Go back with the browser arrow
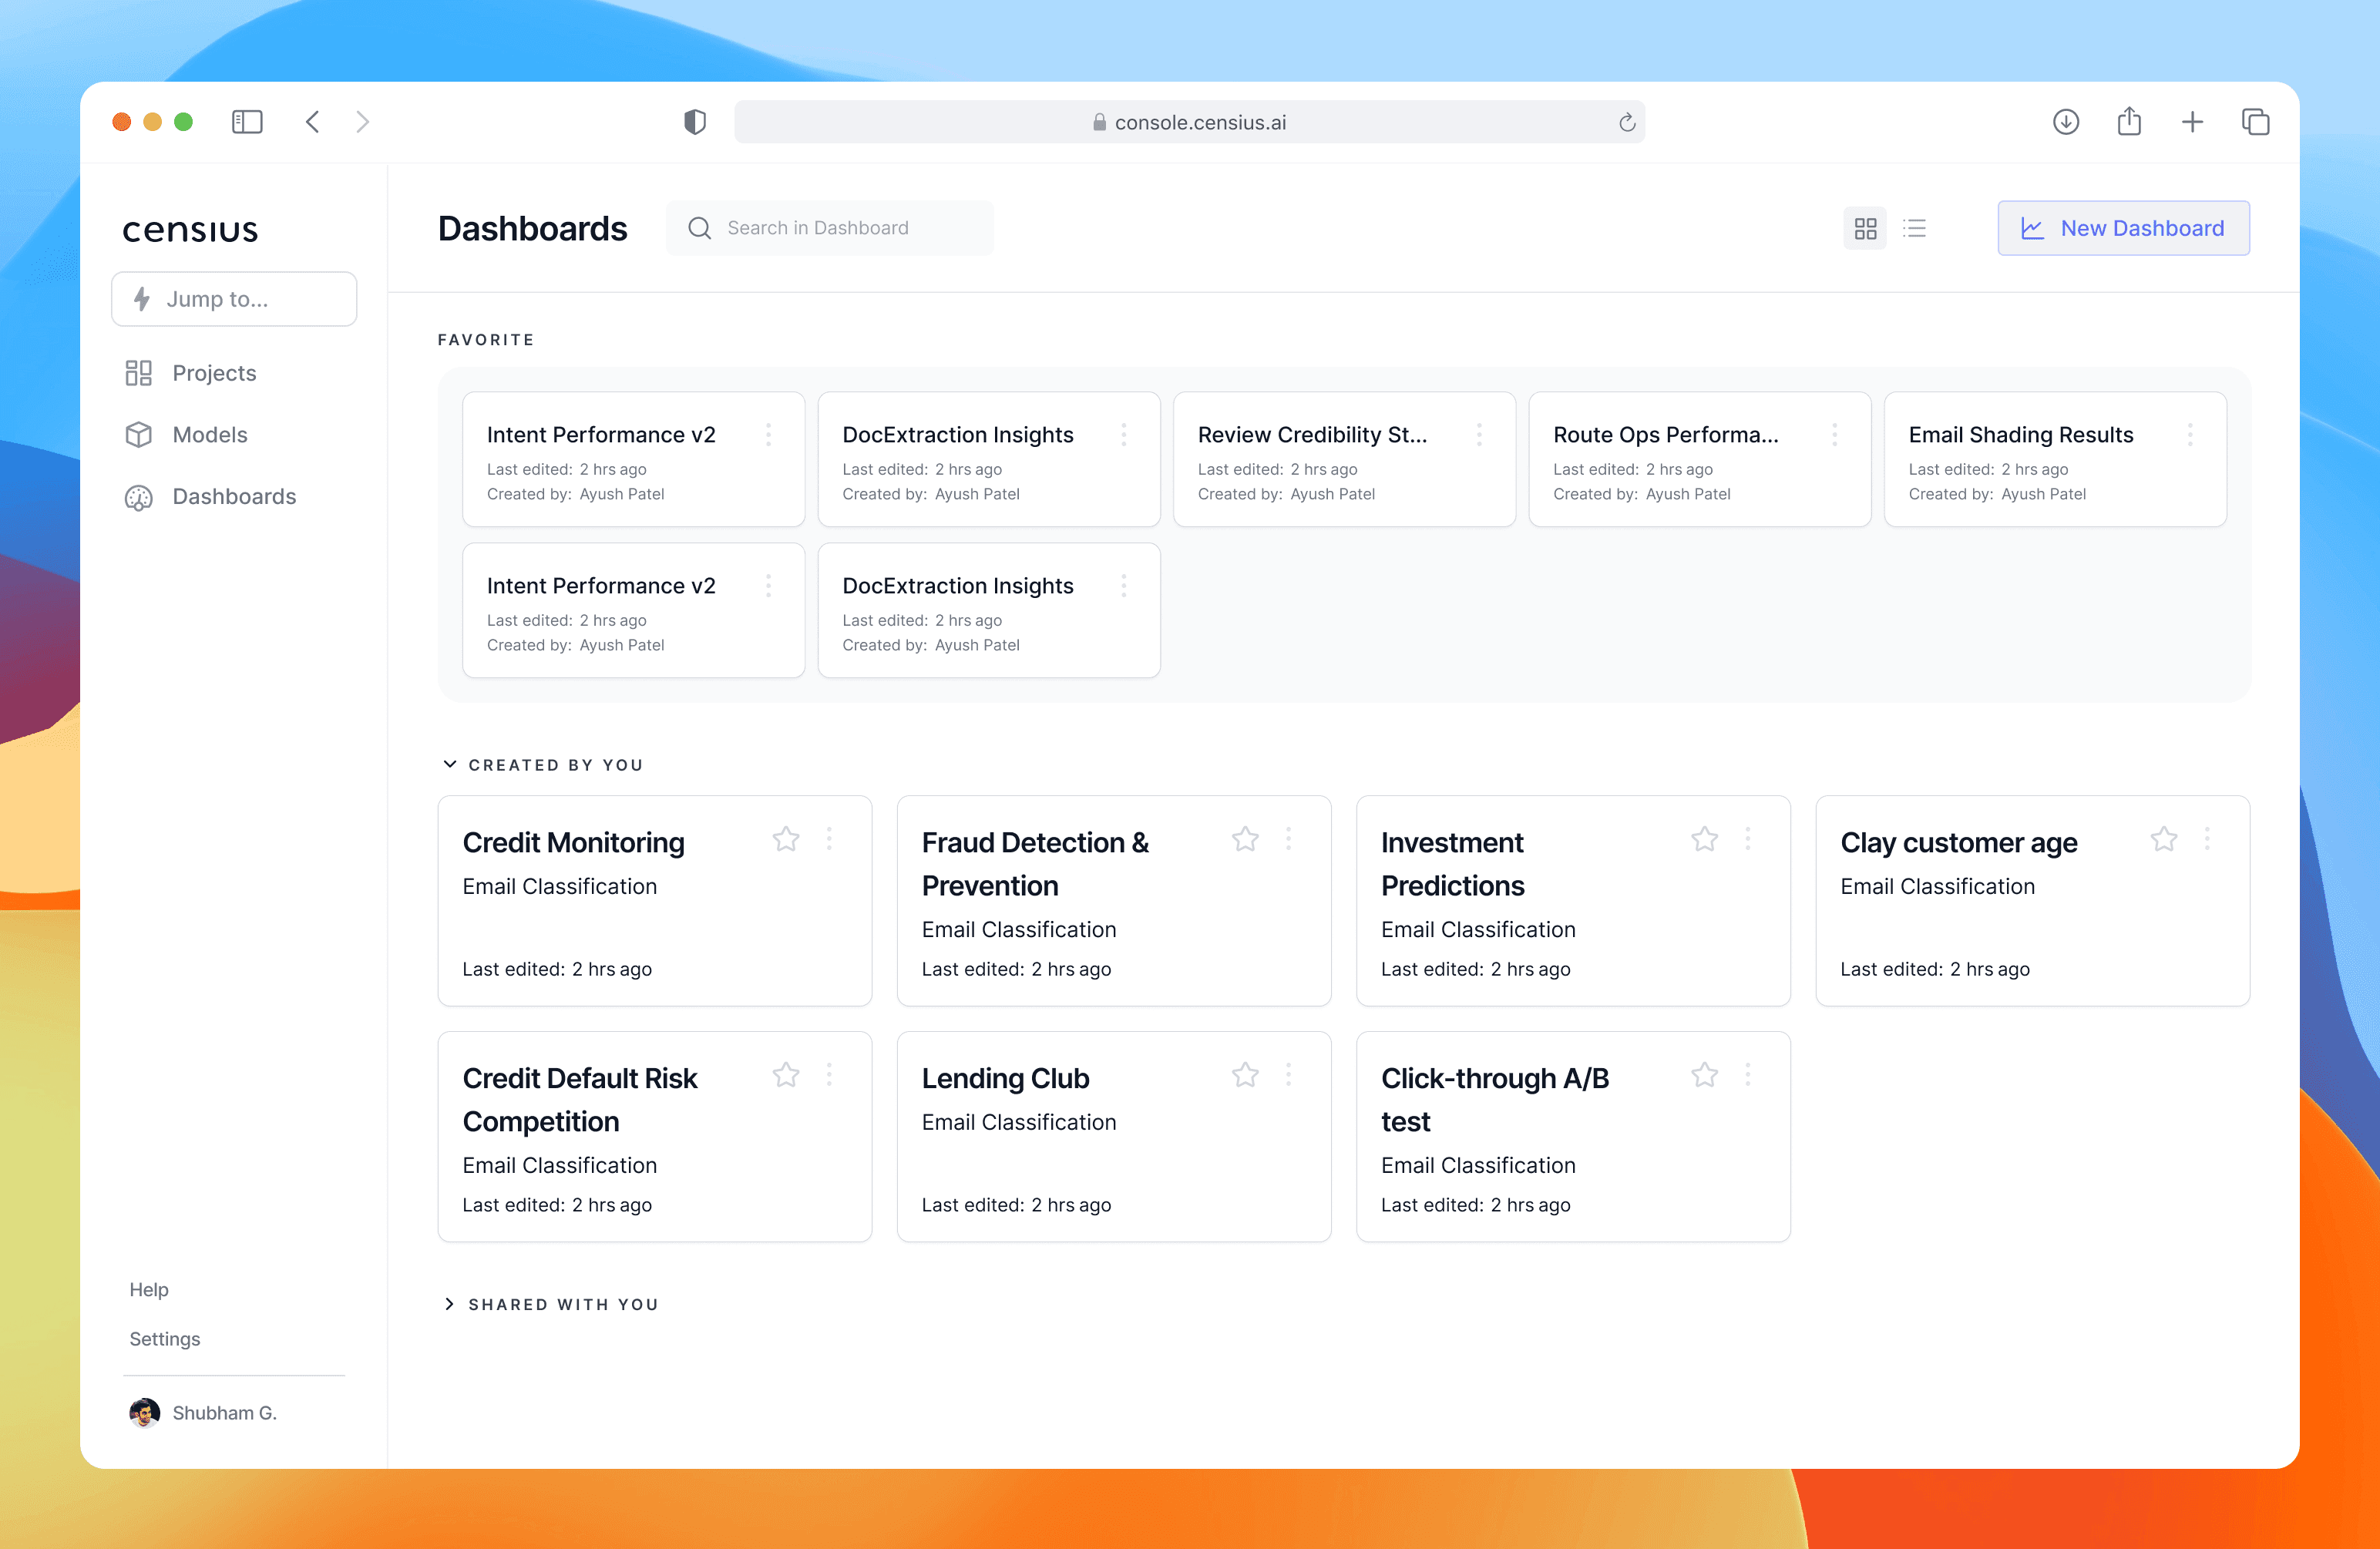This screenshot has height=1549, width=2380. 312,122
